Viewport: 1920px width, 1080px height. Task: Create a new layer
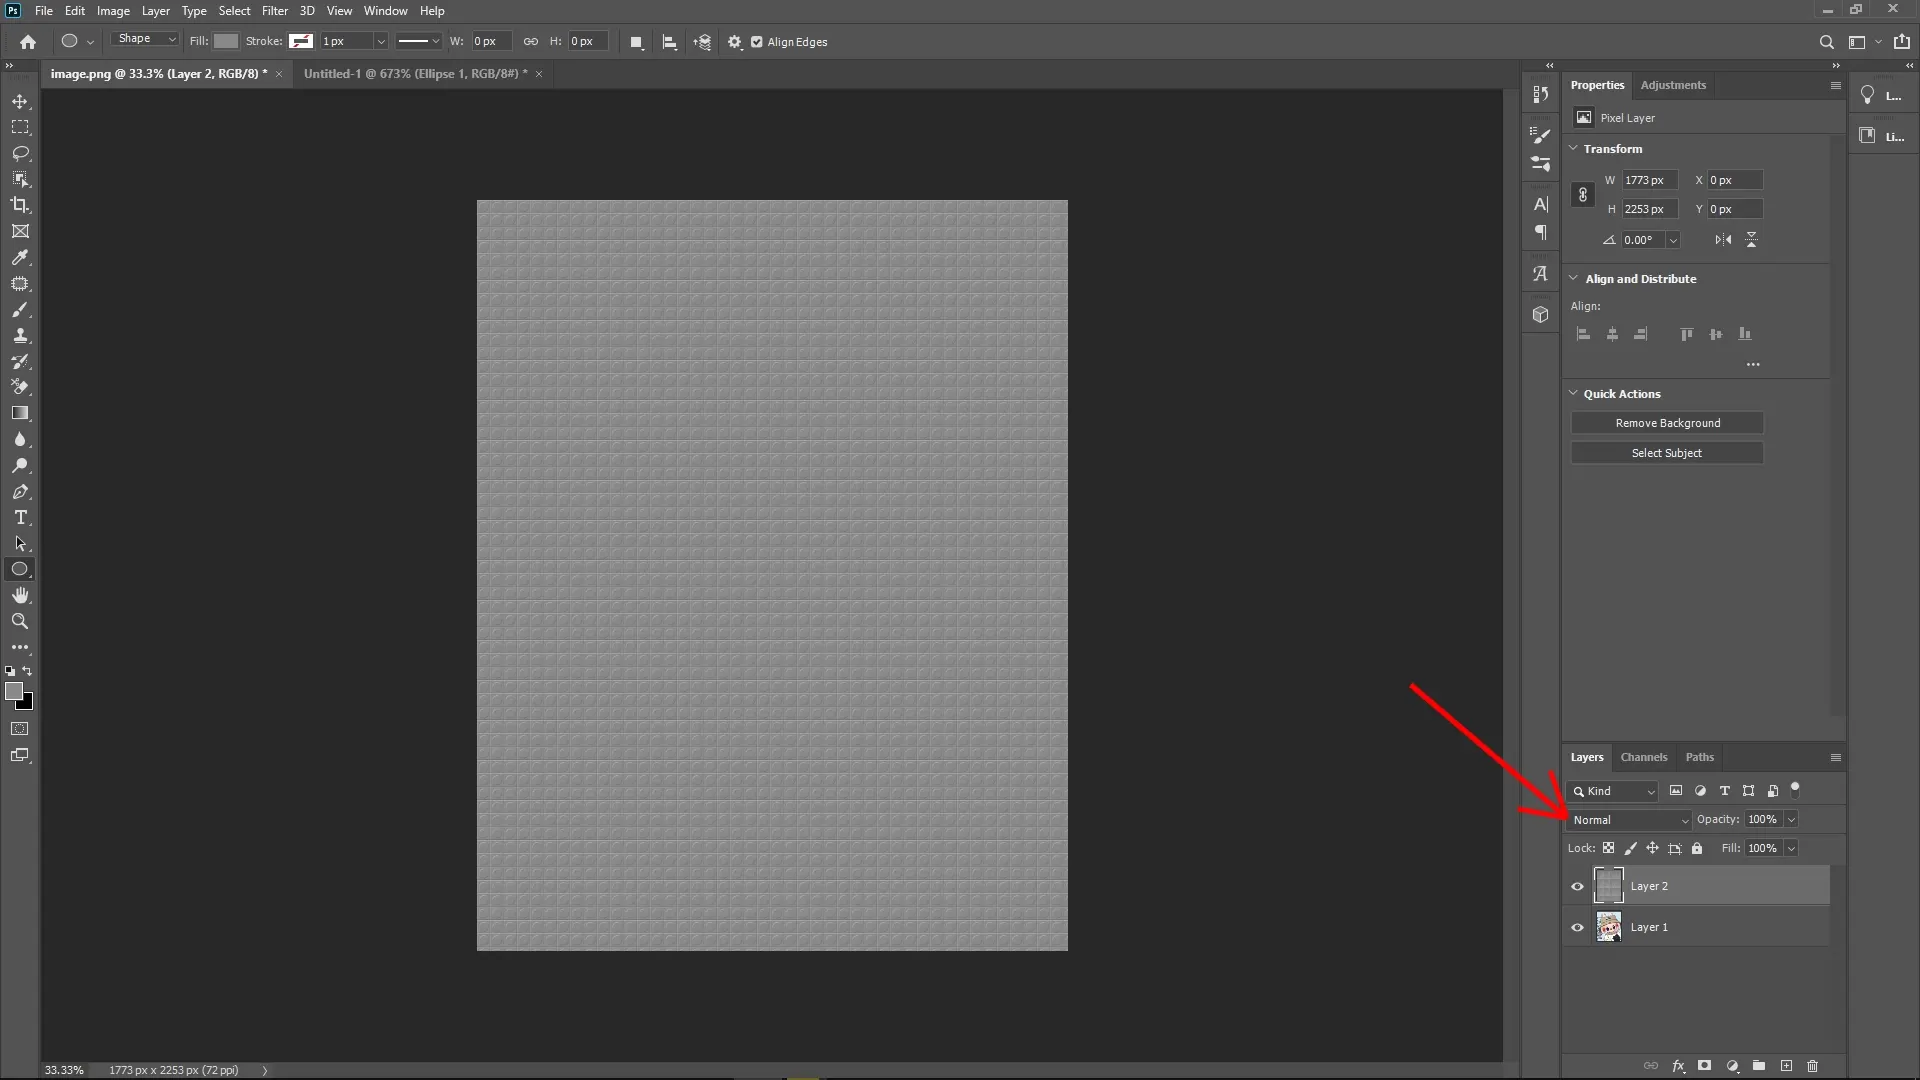(1786, 1066)
